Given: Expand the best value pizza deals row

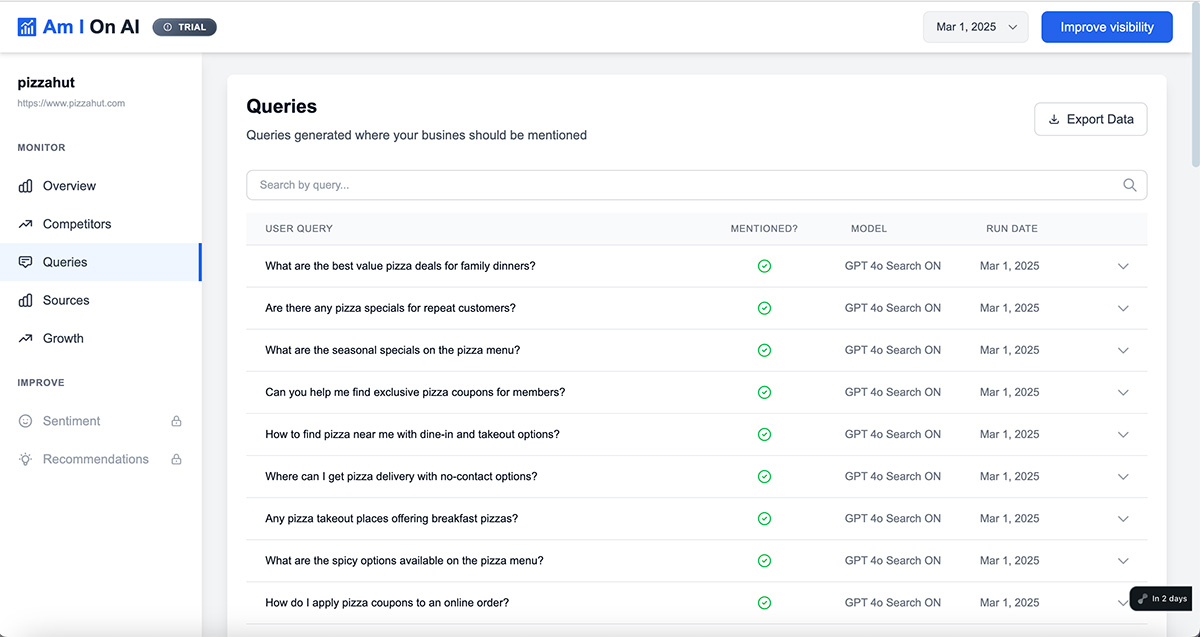Looking at the screenshot, I should pyautogui.click(x=1123, y=266).
